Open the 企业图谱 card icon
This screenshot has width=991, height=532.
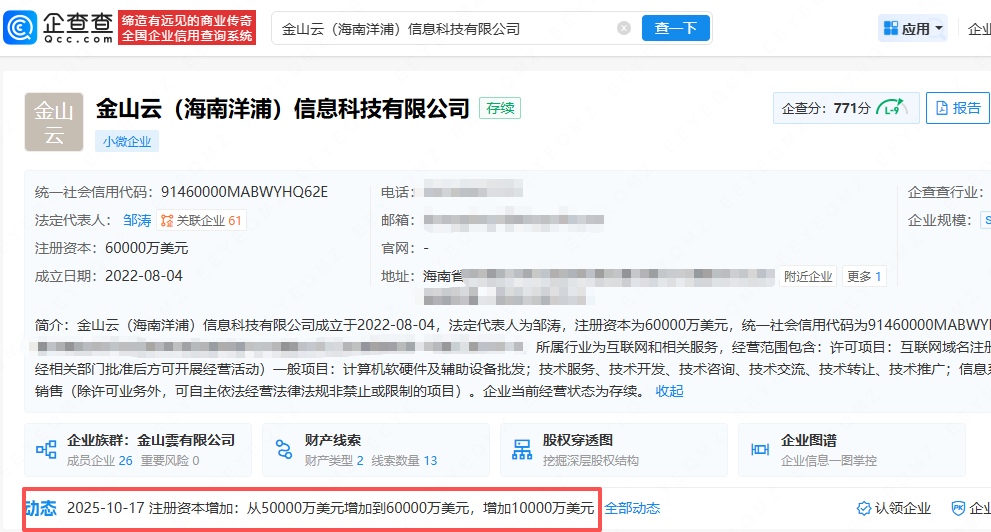[759, 450]
